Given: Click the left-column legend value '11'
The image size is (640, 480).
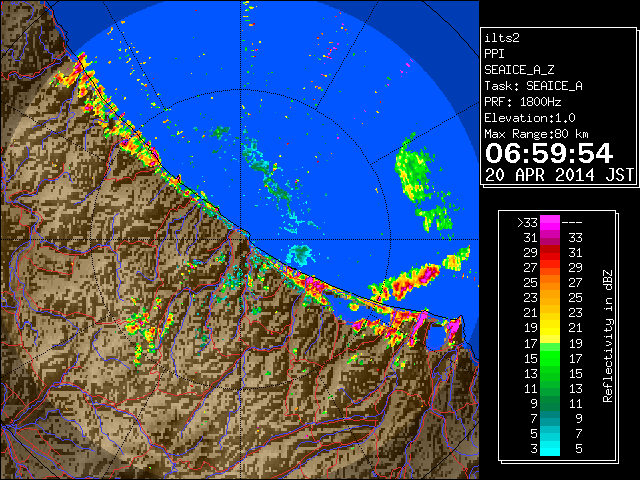Looking at the screenshot, I should point(531,388).
